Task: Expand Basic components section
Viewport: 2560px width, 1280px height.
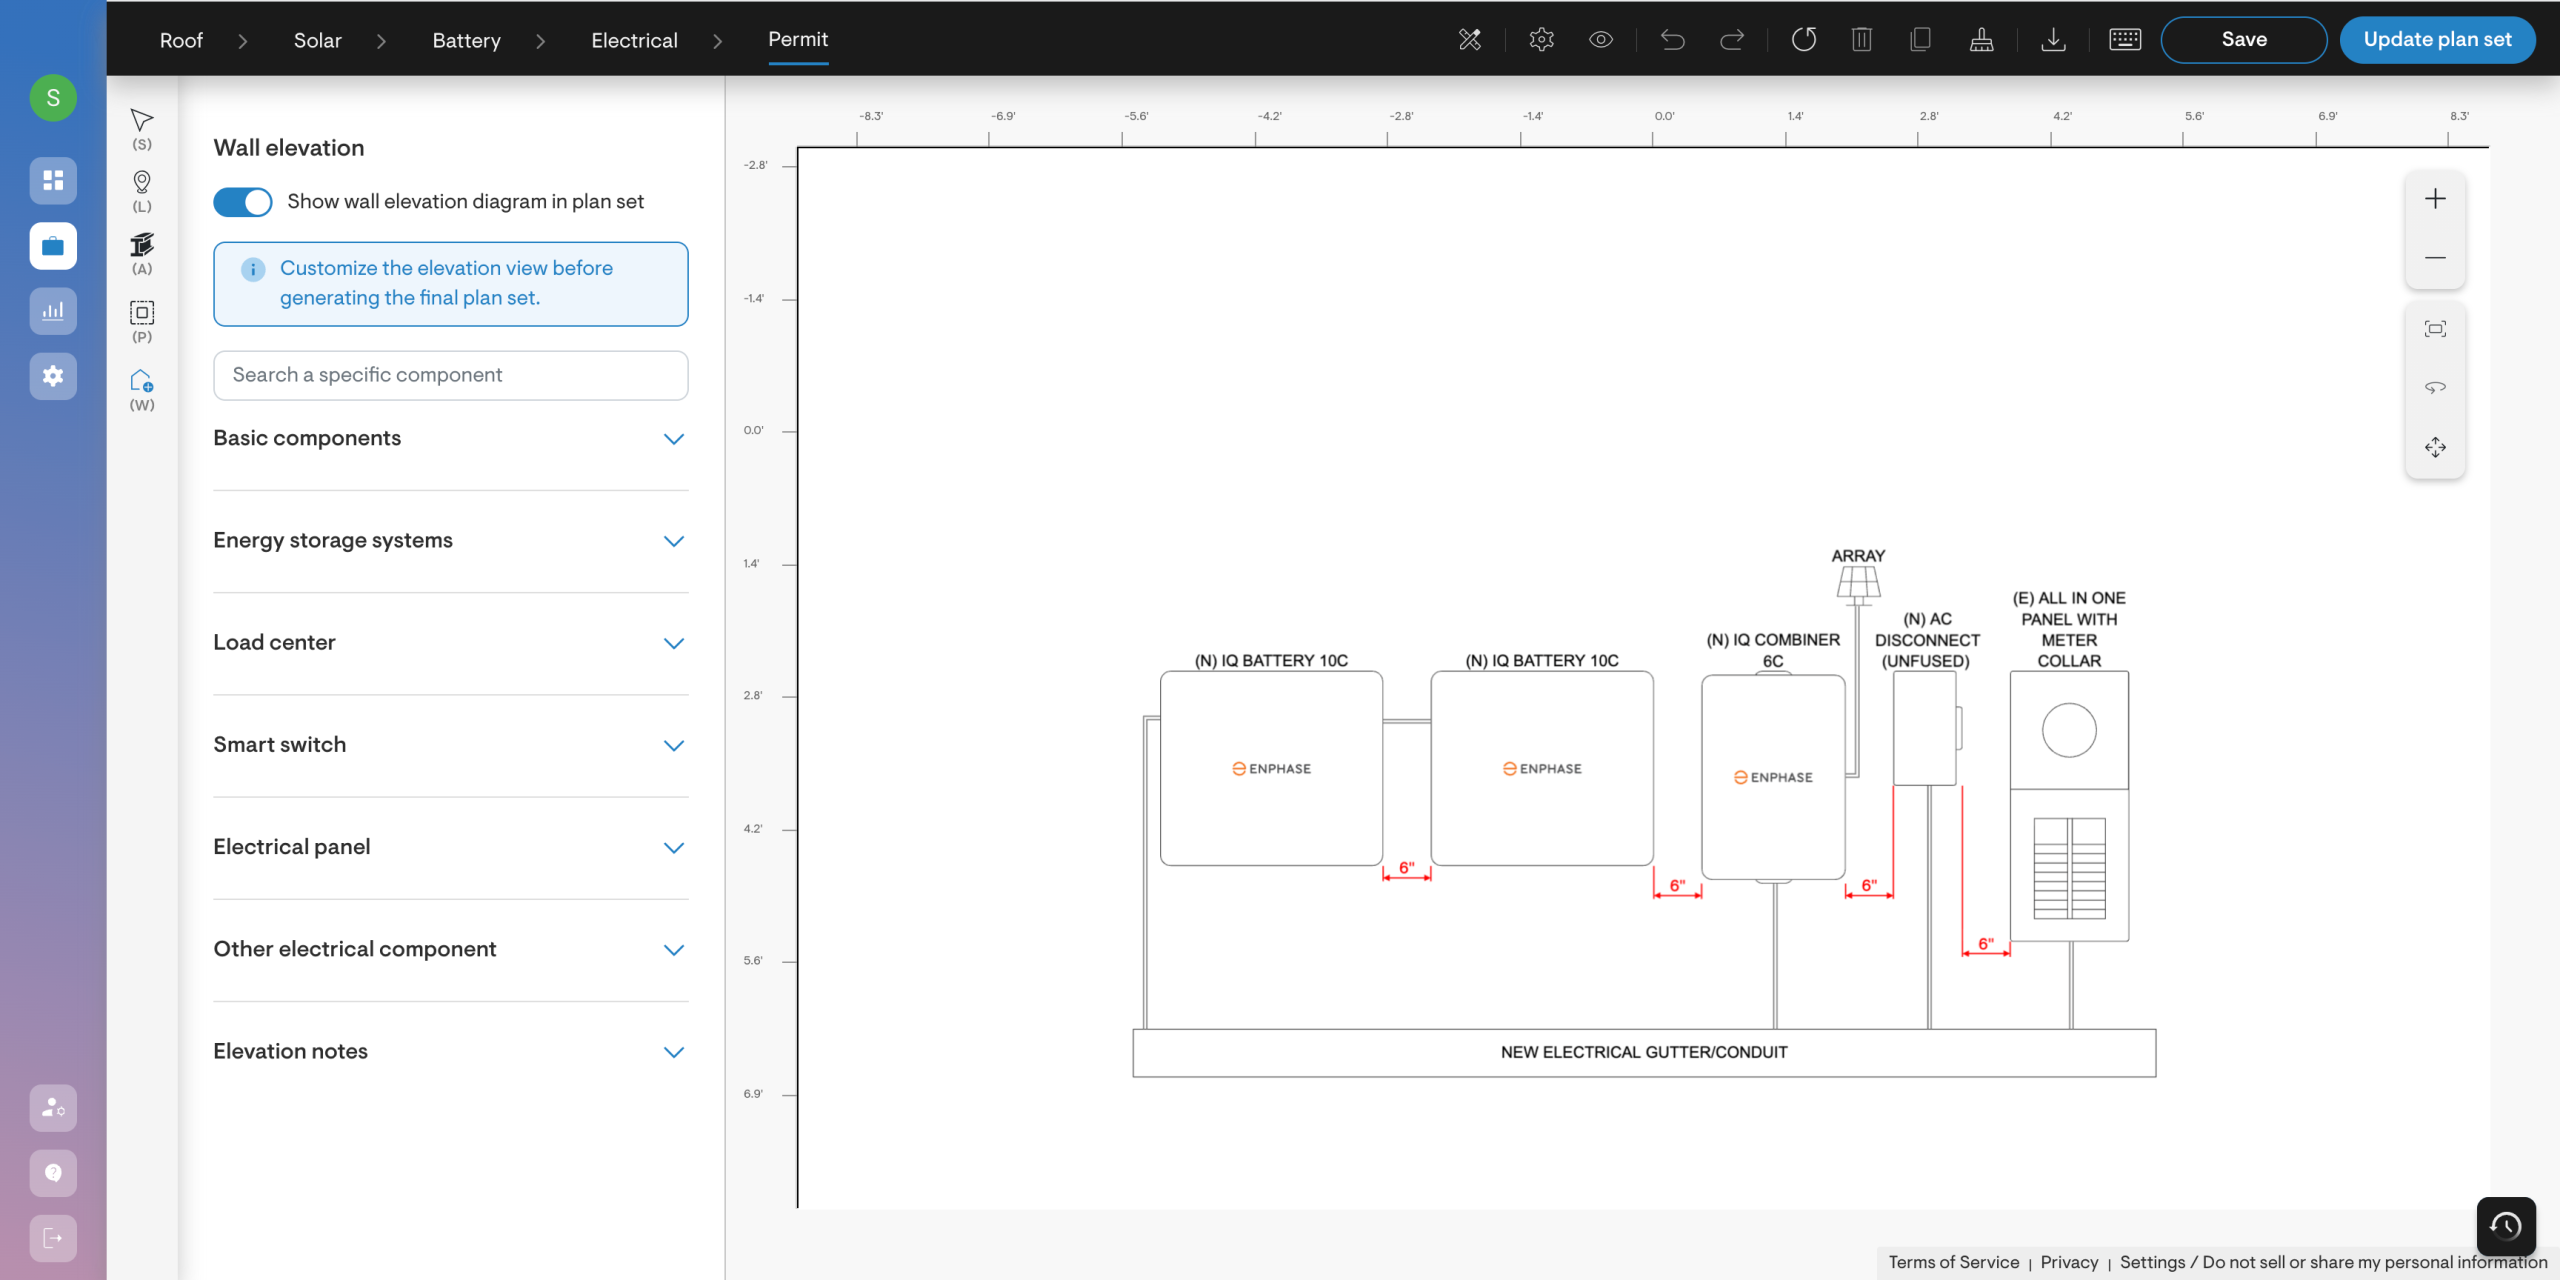Action: pyautogui.click(x=674, y=439)
